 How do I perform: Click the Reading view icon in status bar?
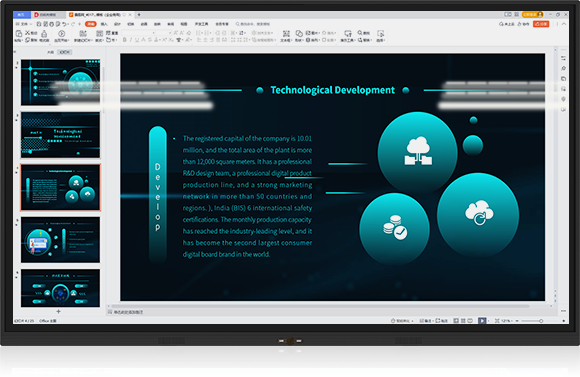(470, 321)
